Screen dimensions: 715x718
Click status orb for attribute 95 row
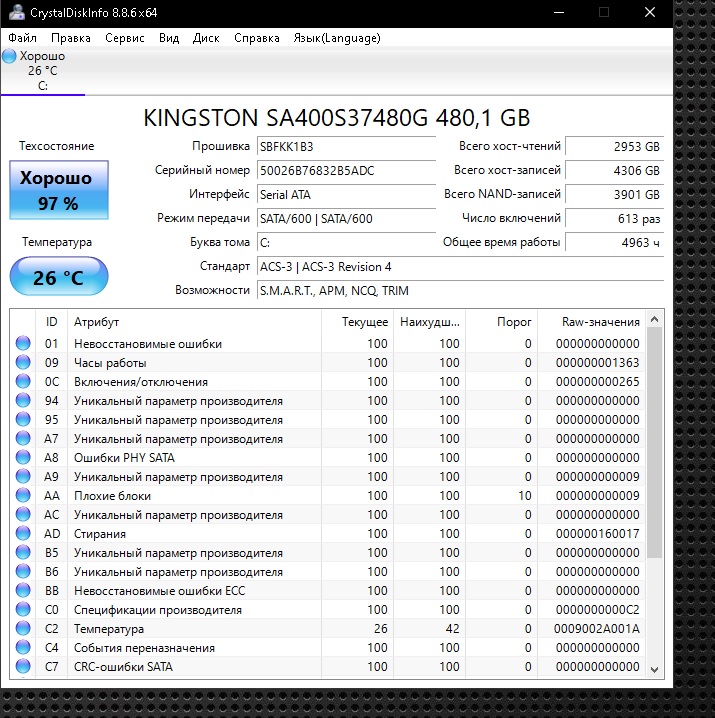point(23,419)
